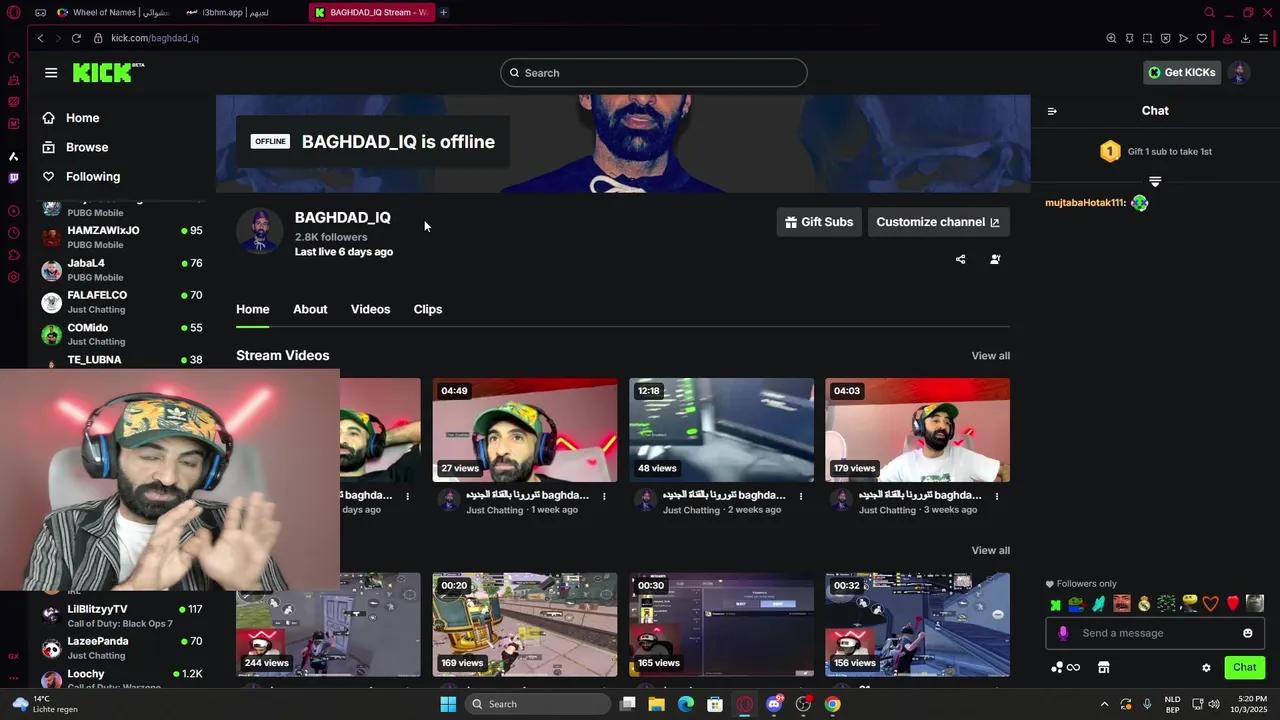Viewport: 1280px width, 720px height.
Task: Open Windows Start menu
Action: 448,704
